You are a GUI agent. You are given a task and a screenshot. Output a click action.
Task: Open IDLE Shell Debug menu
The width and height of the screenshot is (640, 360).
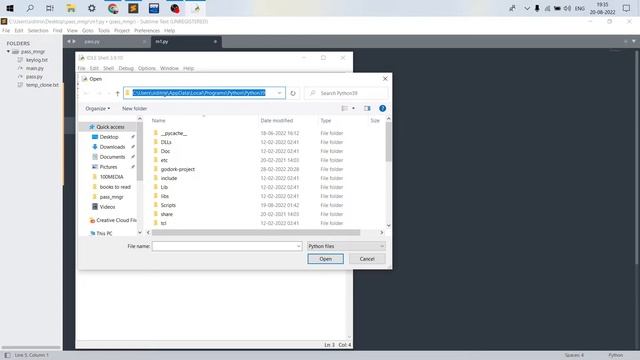(x=126, y=68)
